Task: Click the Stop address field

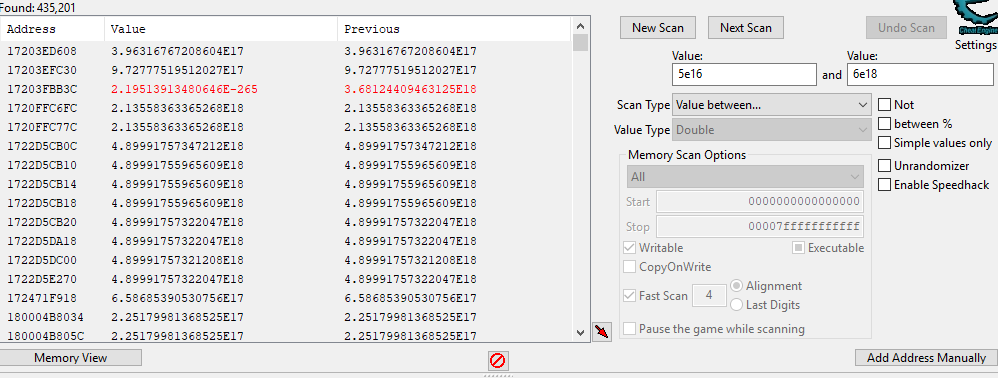Action: tap(760, 227)
